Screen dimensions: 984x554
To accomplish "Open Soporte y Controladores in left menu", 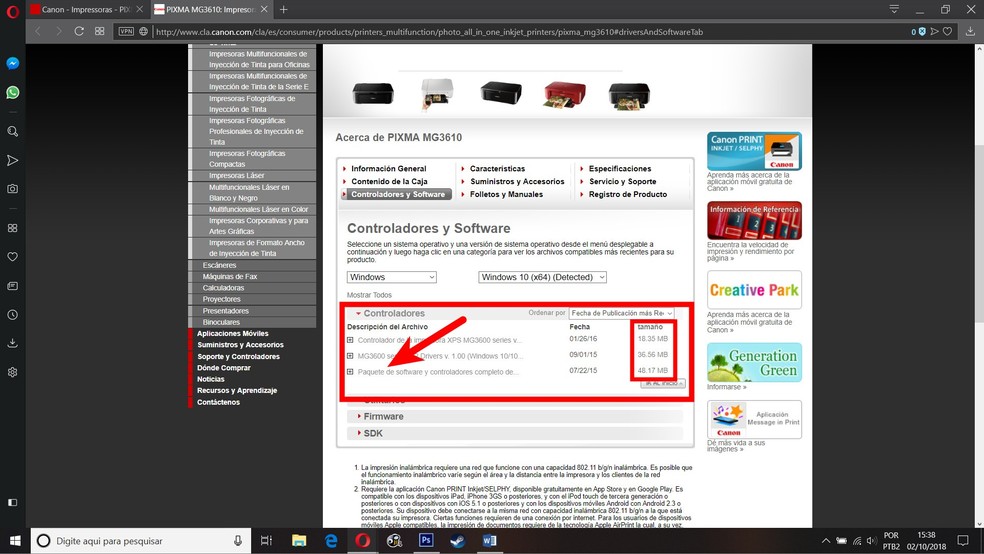I will [238, 356].
